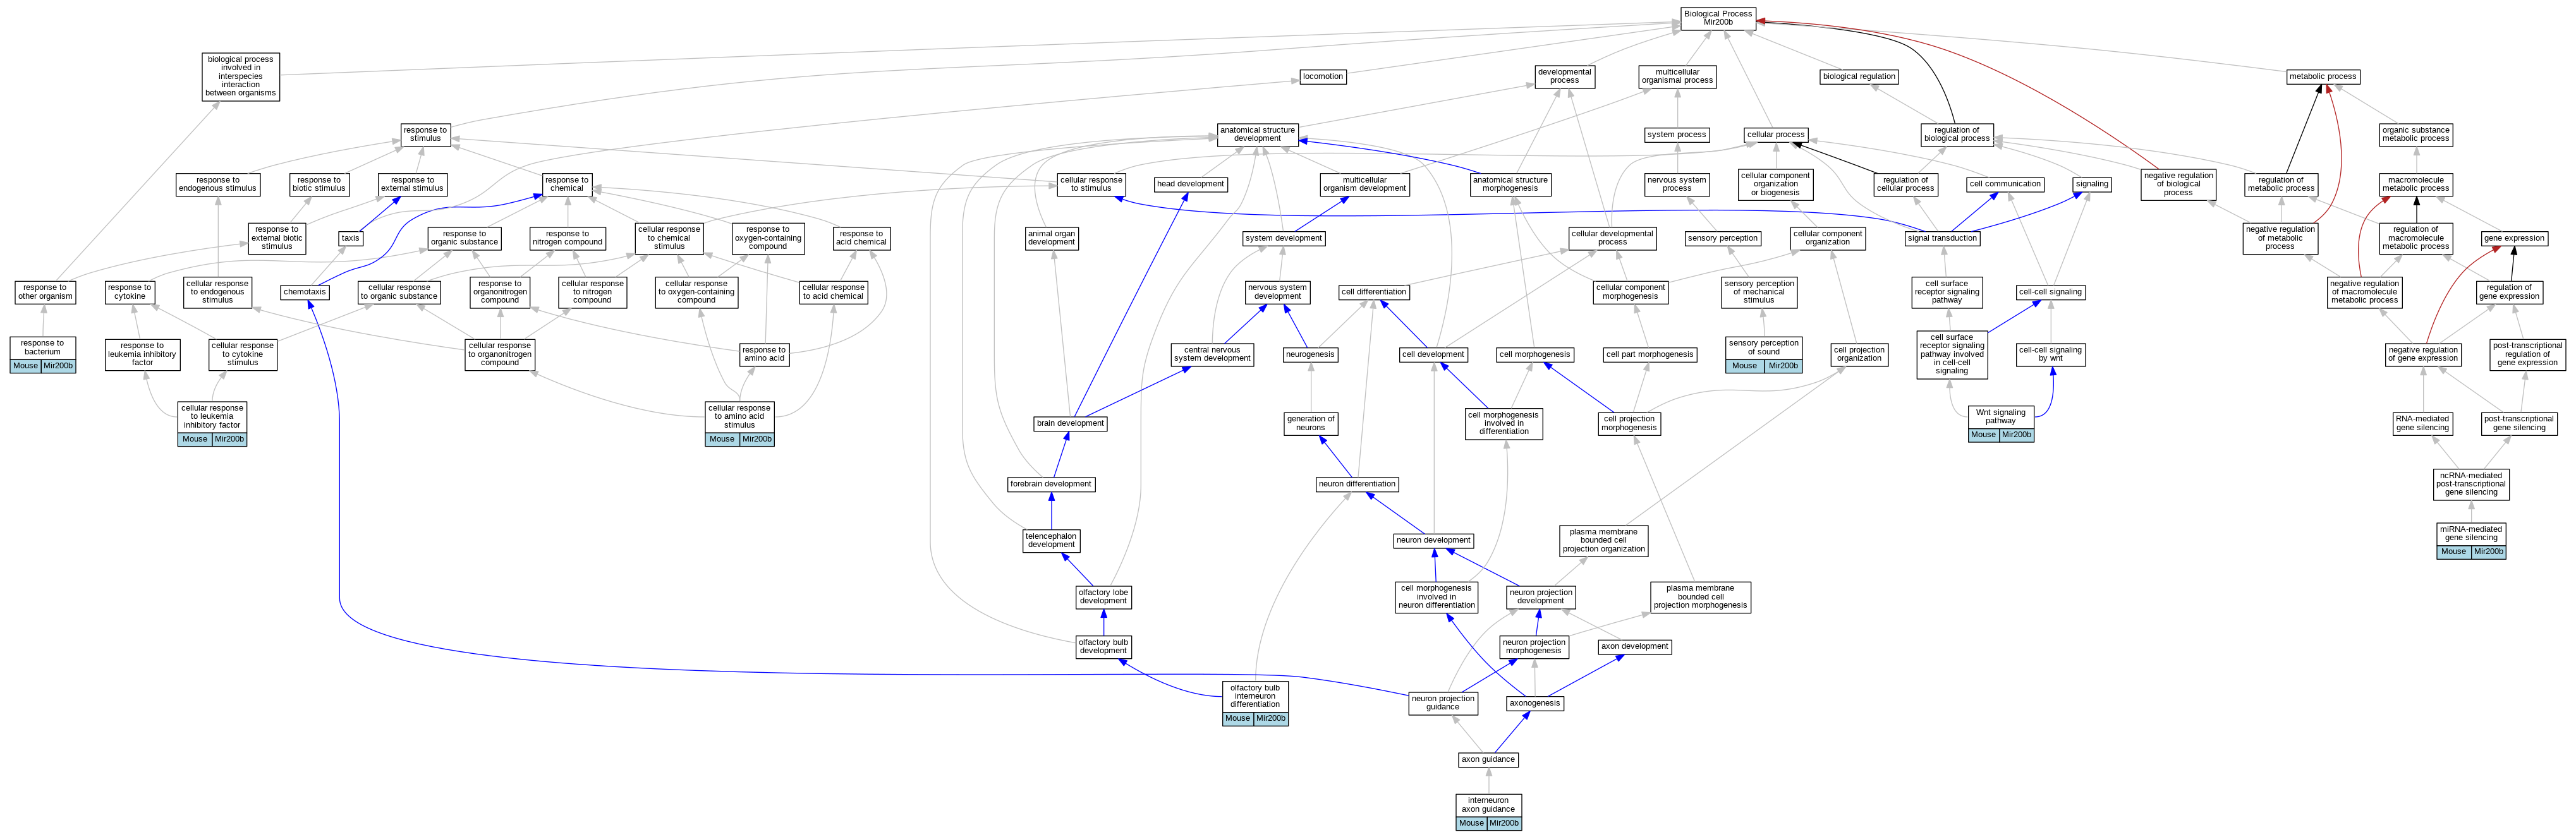
Task: Select the forebrain development node
Action: [1051, 484]
